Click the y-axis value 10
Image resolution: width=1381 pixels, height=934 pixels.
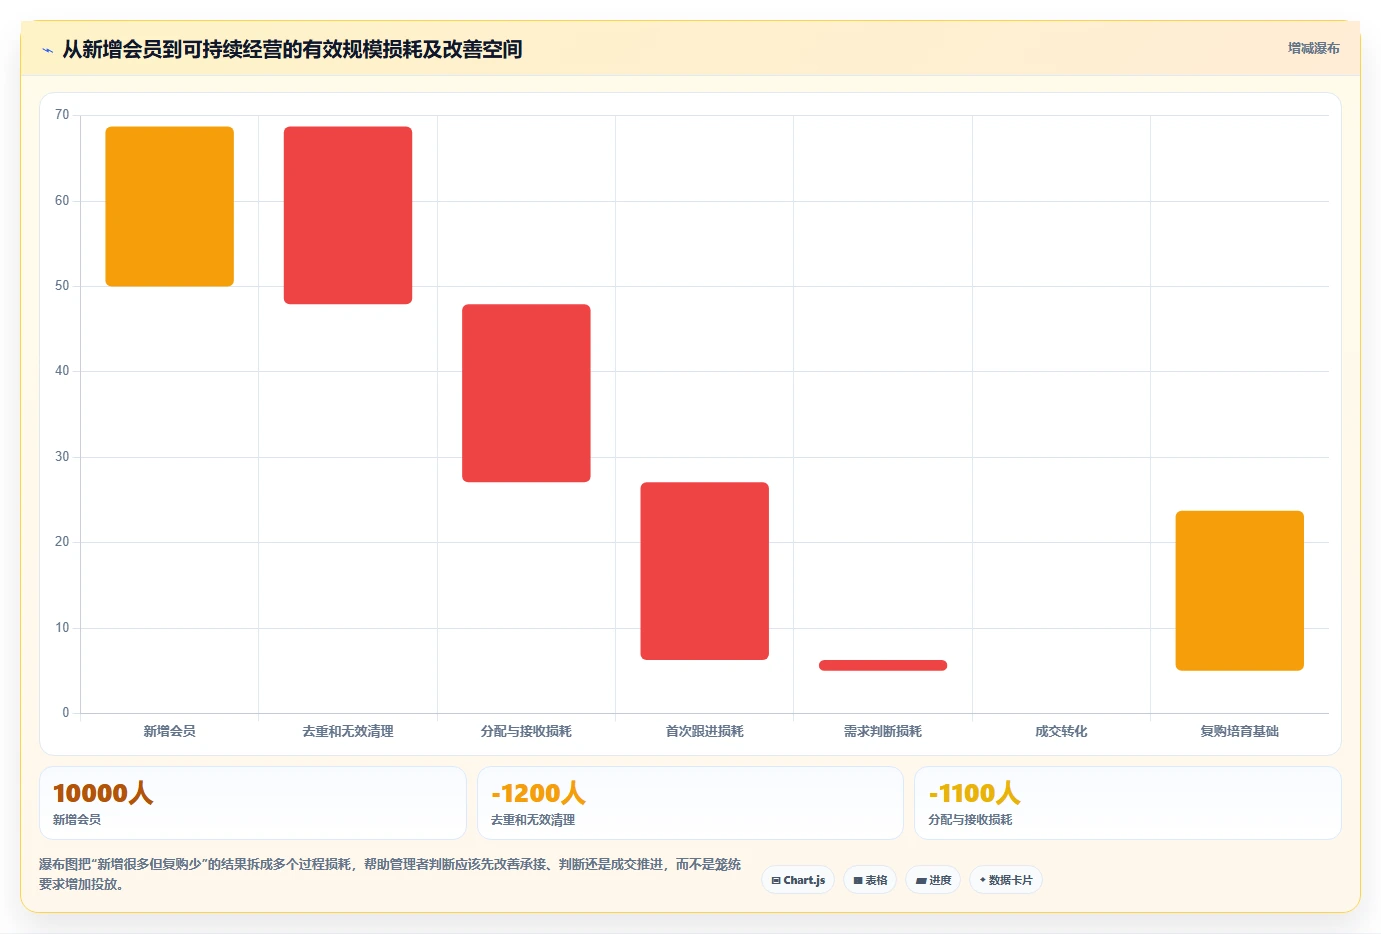(x=62, y=628)
